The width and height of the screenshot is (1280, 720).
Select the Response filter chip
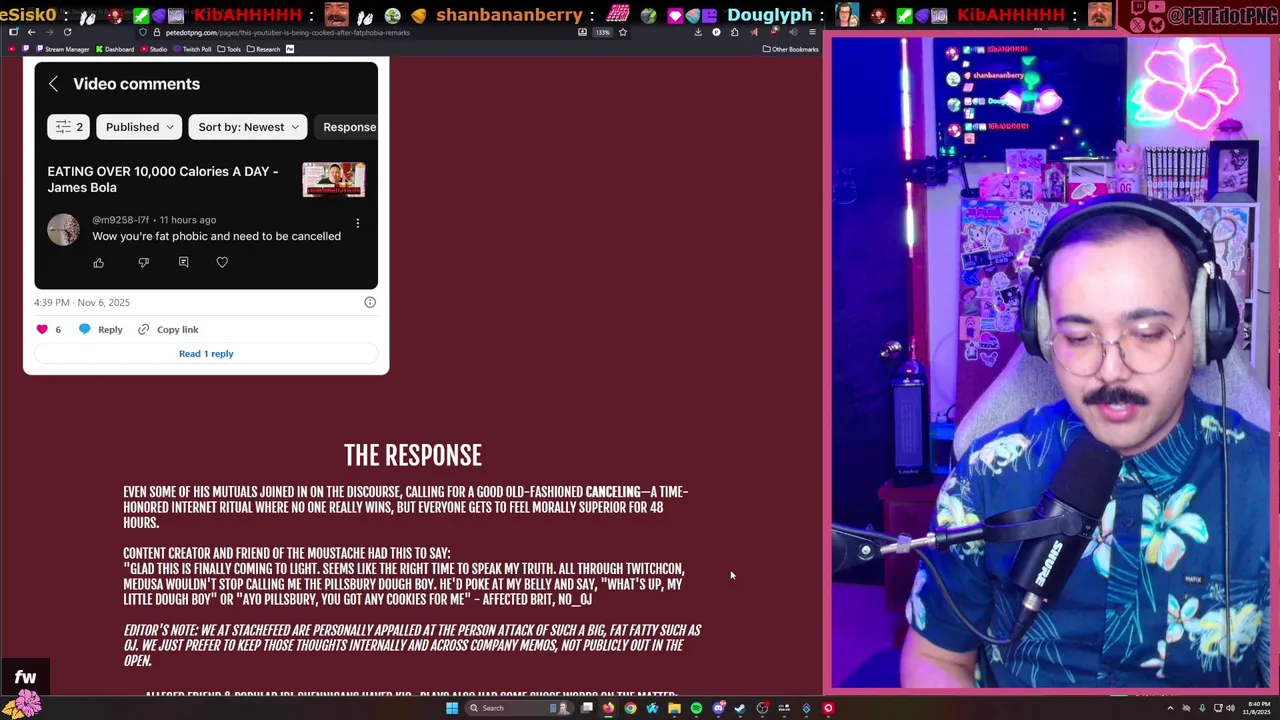348,127
